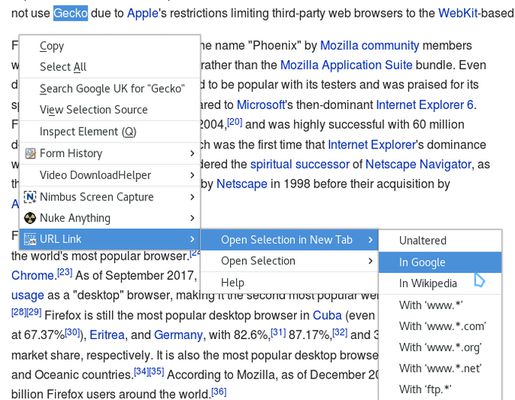Choose With 'ftp.*' option

click(x=440, y=389)
